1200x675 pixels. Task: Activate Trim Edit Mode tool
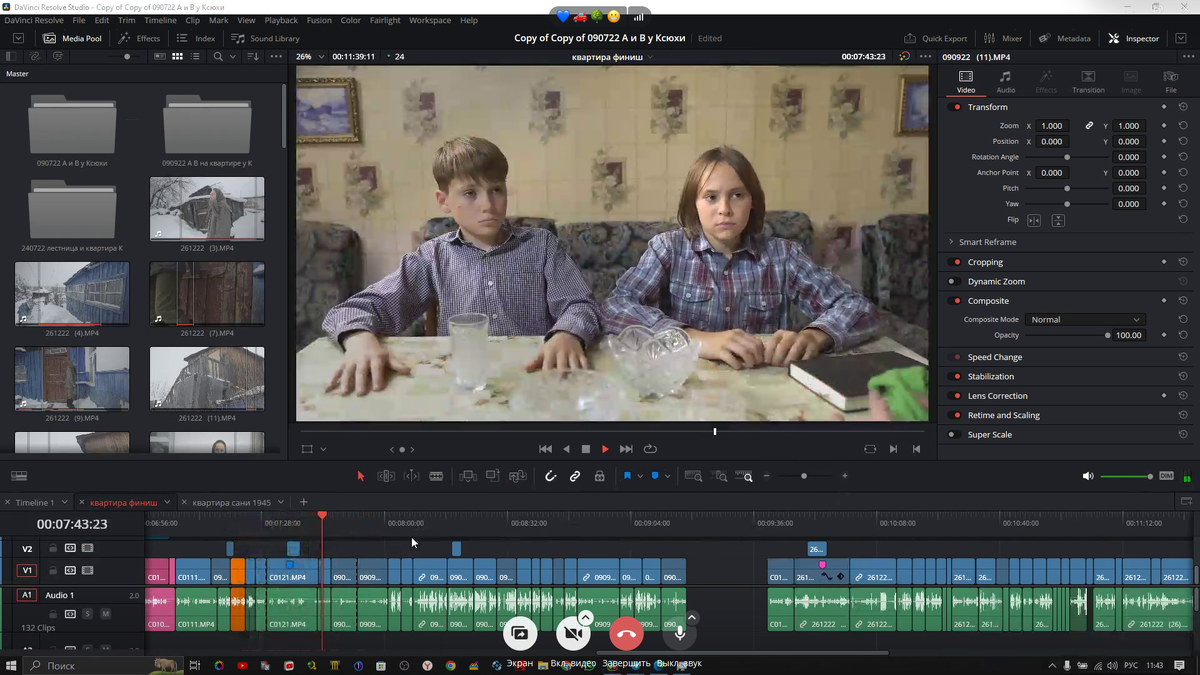pos(386,476)
